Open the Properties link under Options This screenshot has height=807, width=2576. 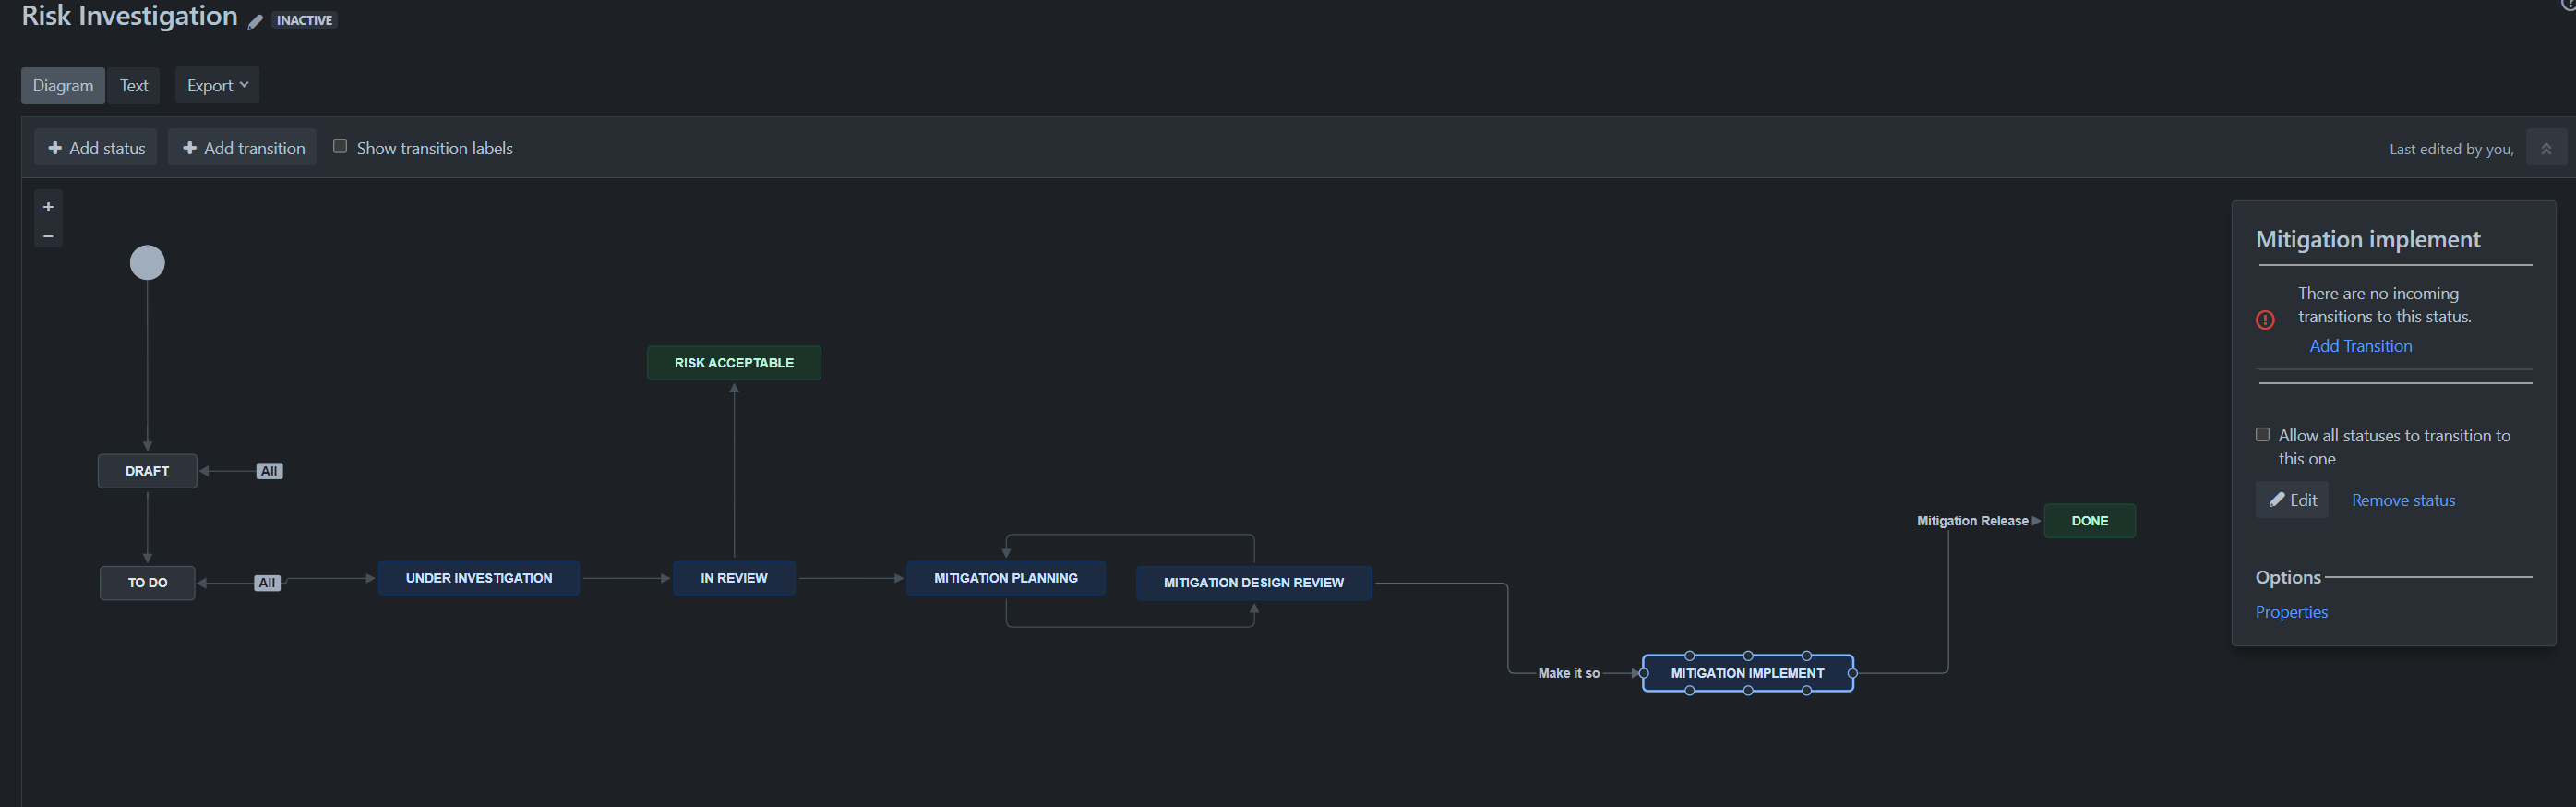[x=2291, y=612]
